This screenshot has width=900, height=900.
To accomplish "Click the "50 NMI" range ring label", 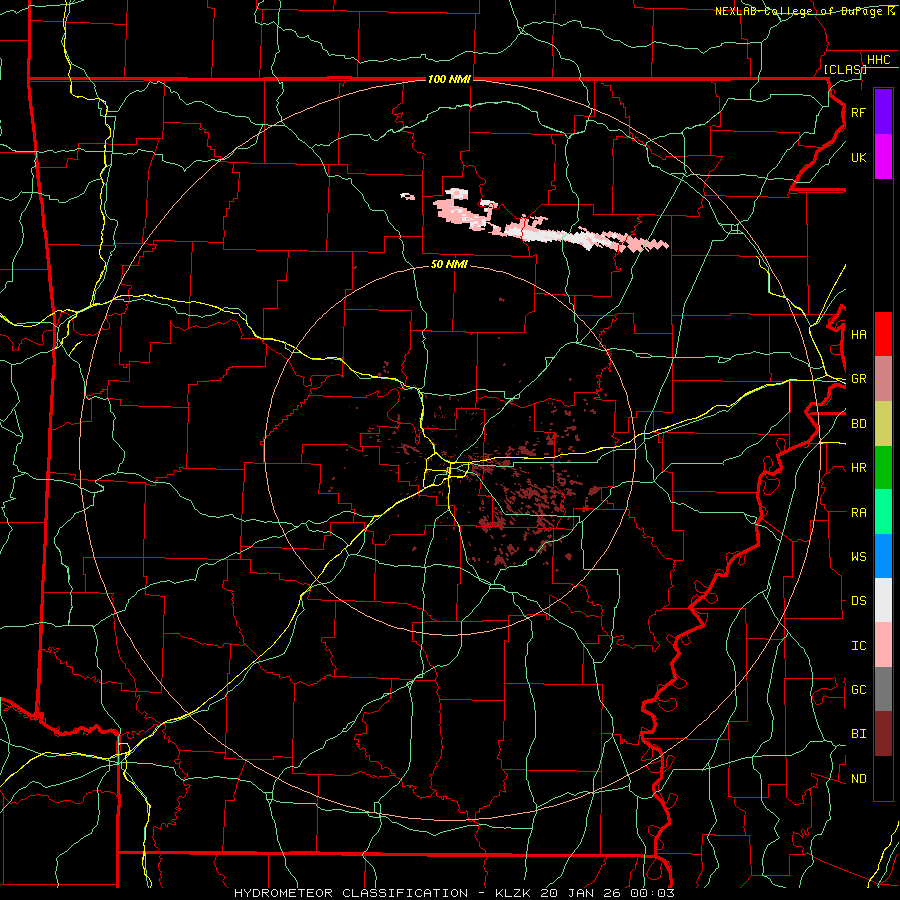I will pos(449,264).
